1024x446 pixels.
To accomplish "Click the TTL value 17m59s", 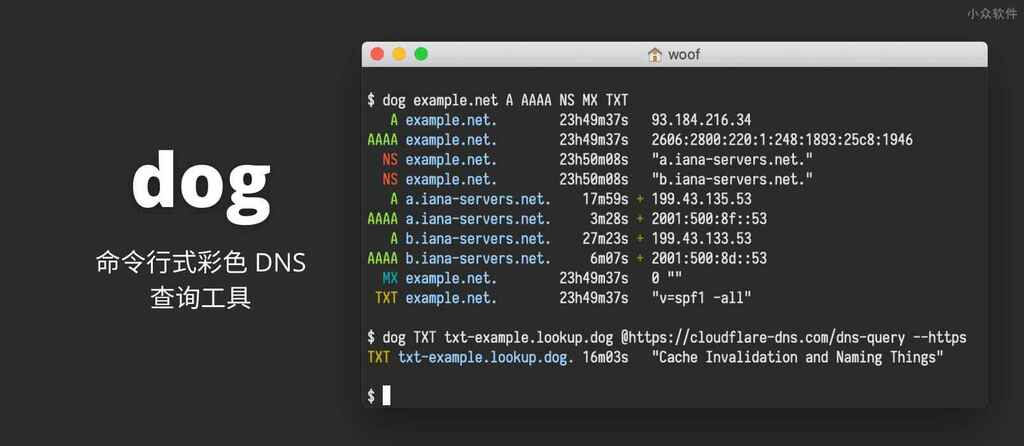I will (x=605, y=199).
